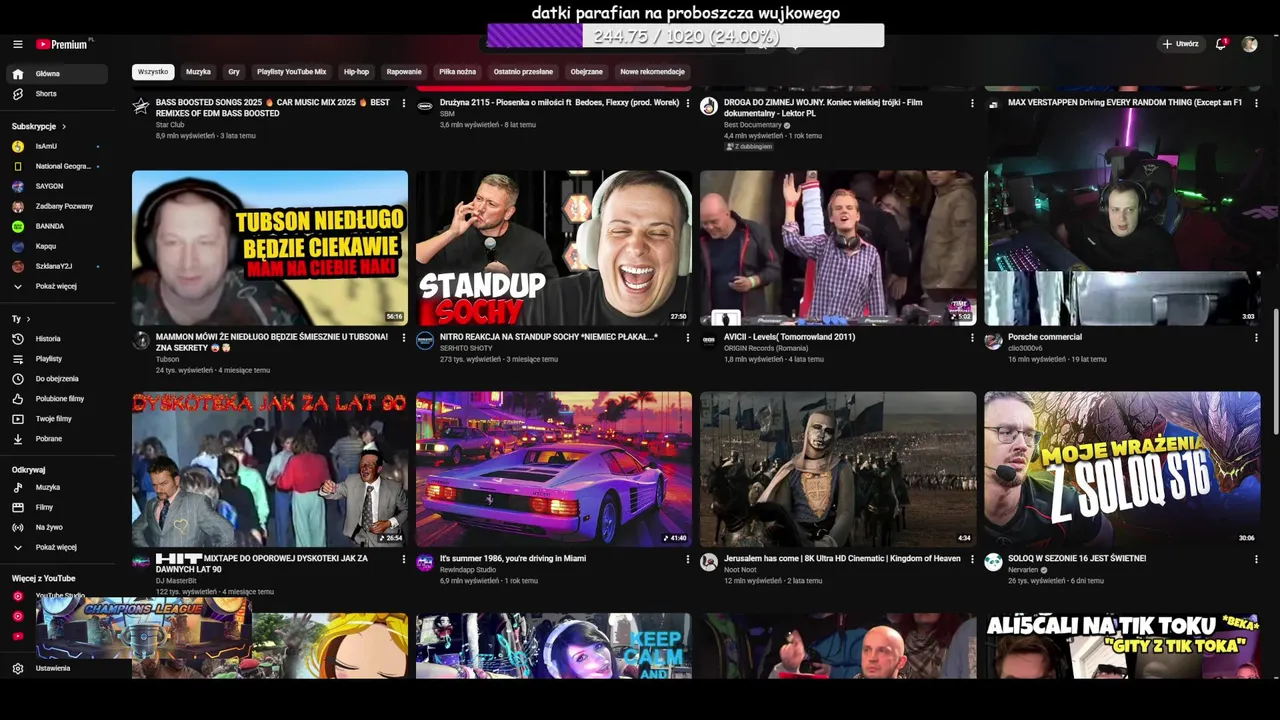Select Playlisty YouTube Mix chip
Viewport: 1280px width, 720px height.
tap(291, 72)
